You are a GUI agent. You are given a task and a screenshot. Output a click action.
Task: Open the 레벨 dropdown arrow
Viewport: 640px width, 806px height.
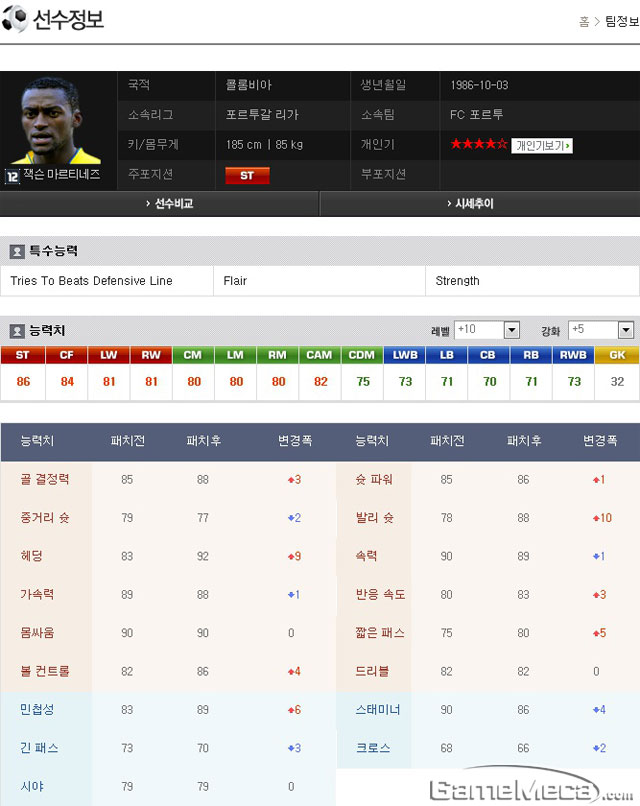[x=511, y=330]
